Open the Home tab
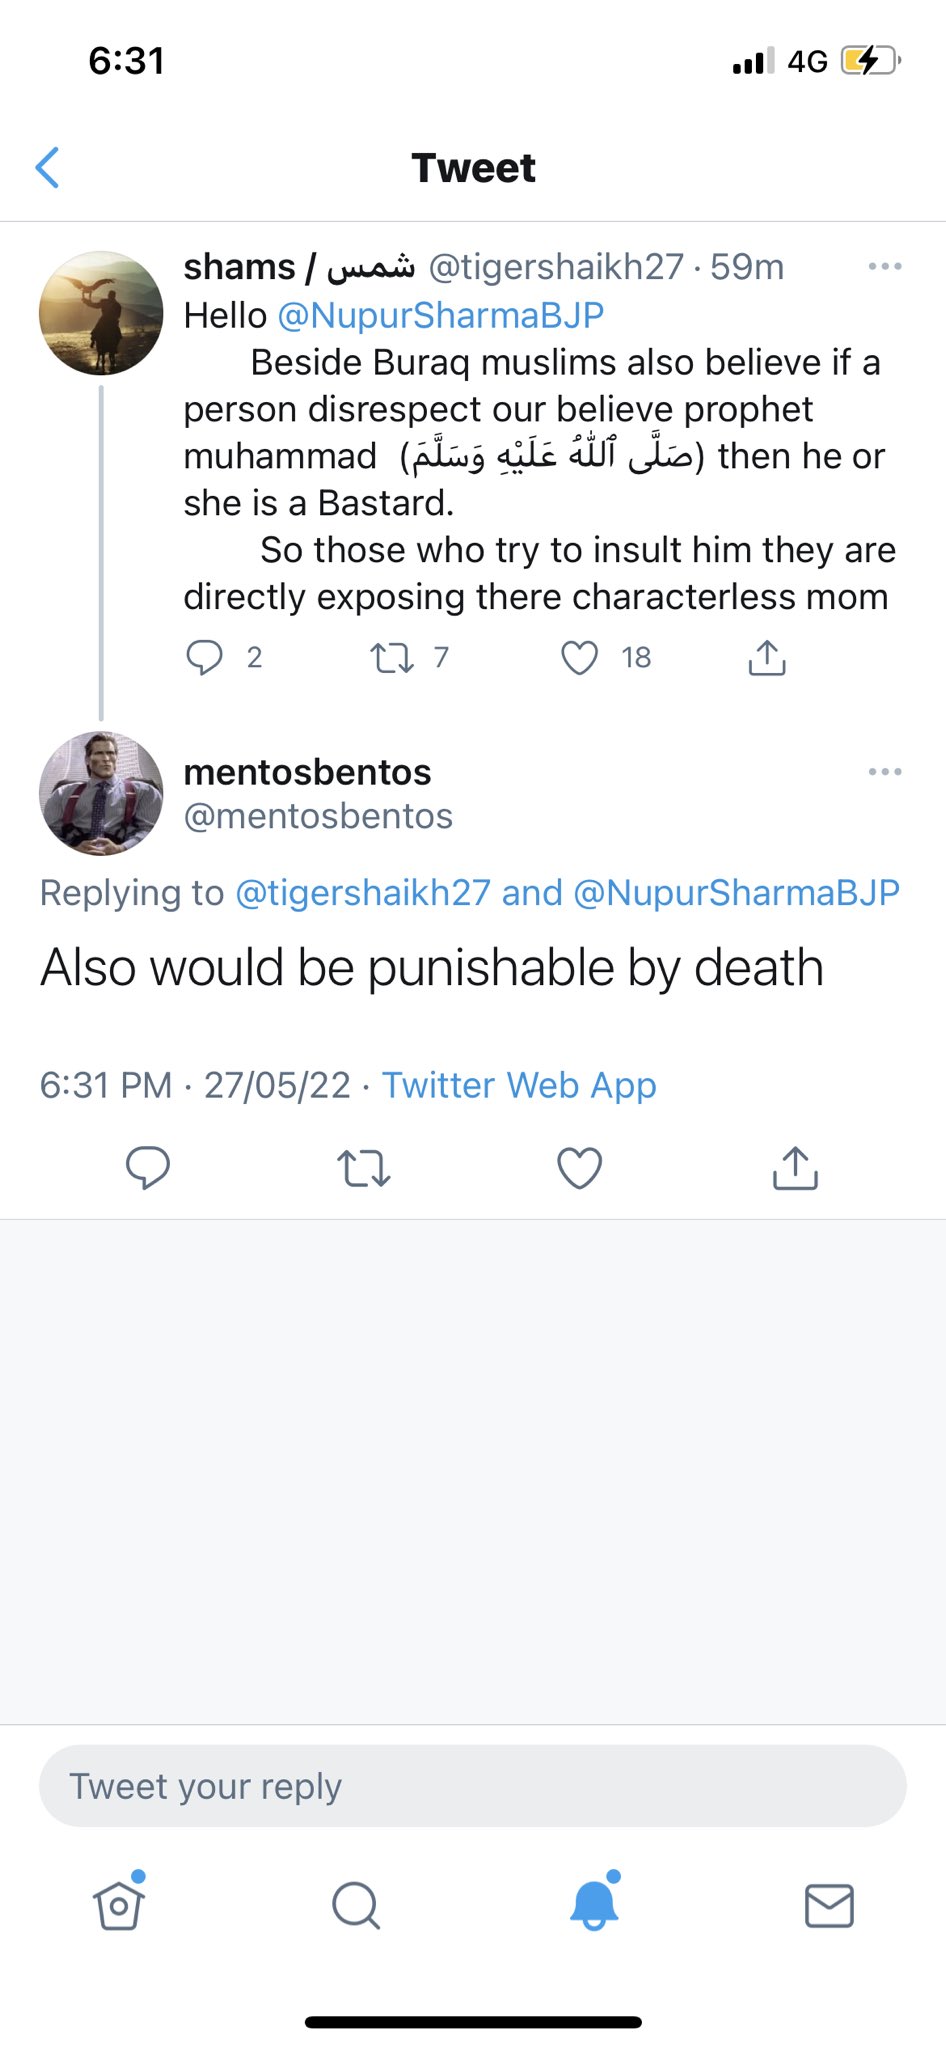The image size is (946, 2048). click(119, 1905)
